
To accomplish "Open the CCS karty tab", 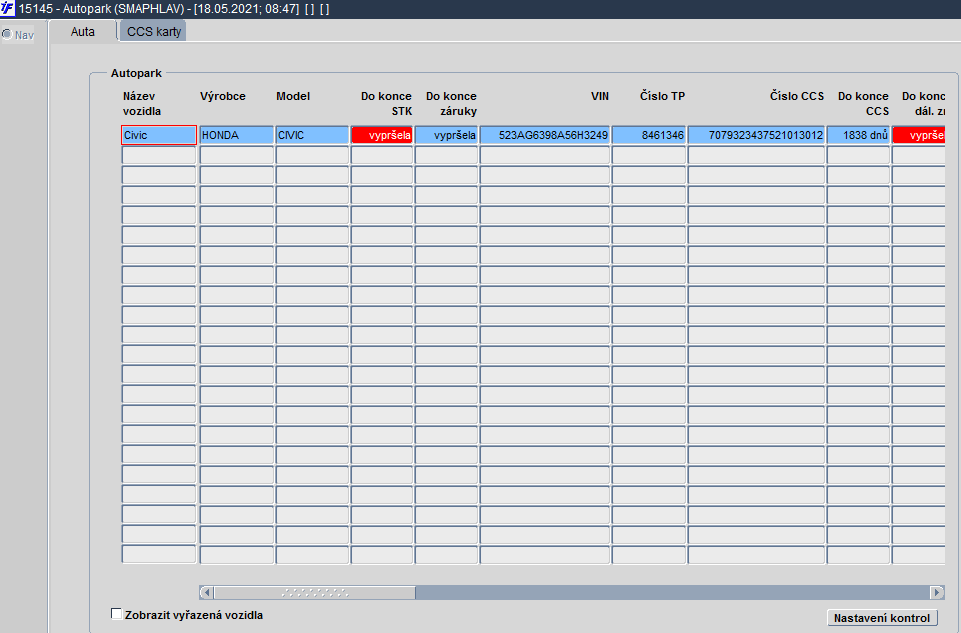I will coord(154,32).
